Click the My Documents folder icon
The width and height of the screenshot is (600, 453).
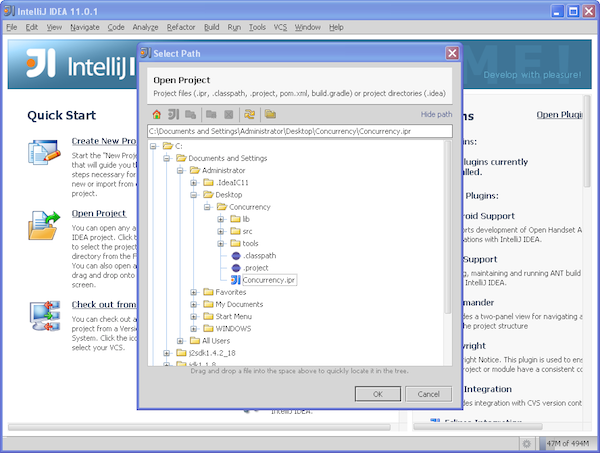coord(208,304)
